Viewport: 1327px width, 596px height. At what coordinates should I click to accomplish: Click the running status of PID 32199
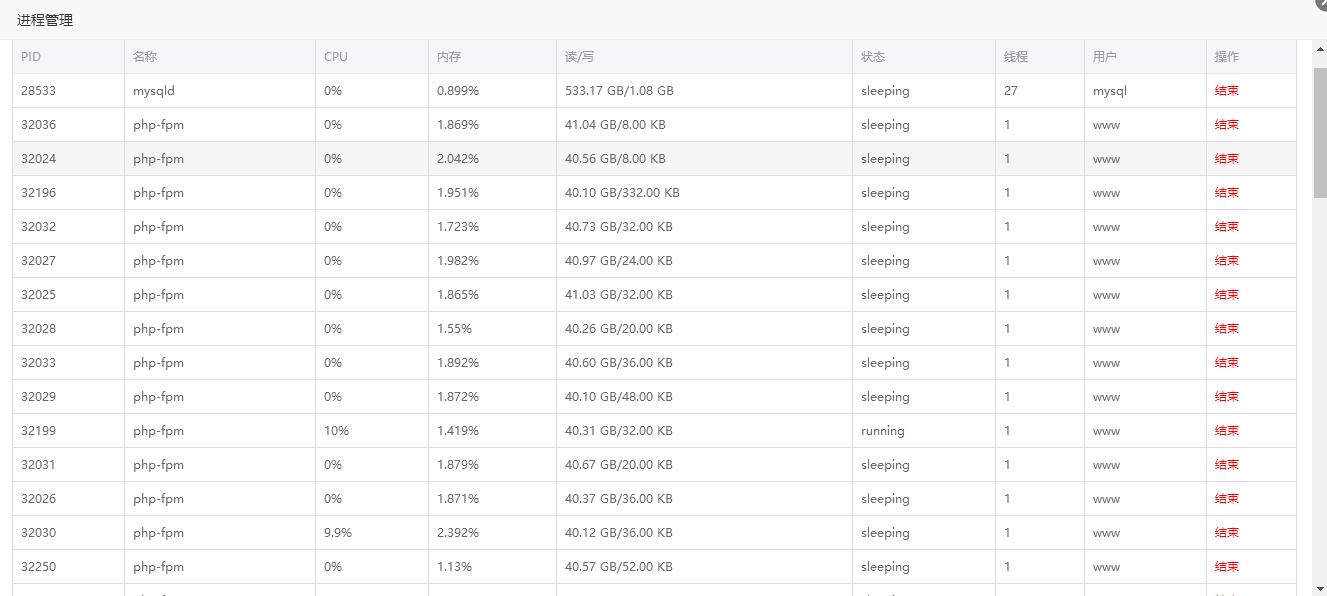pos(882,431)
